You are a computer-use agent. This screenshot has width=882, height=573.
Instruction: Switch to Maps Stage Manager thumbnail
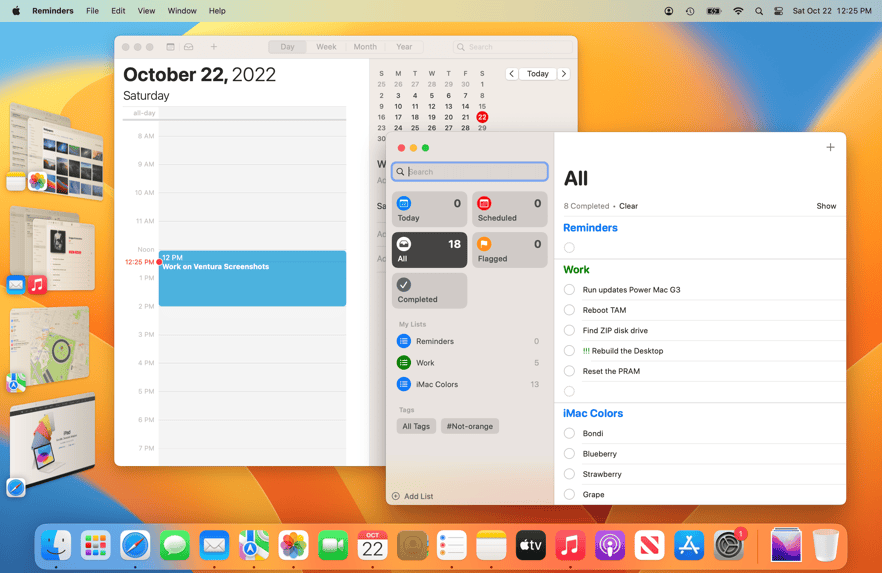pos(50,345)
